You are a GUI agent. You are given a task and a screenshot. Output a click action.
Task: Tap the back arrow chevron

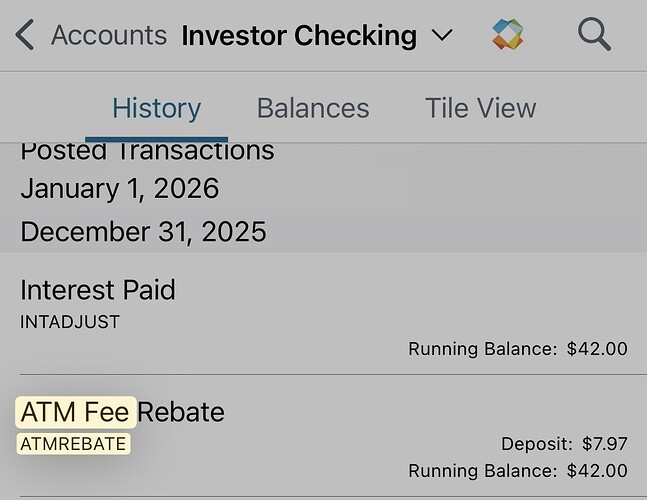pyautogui.click(x=24, y=36)
